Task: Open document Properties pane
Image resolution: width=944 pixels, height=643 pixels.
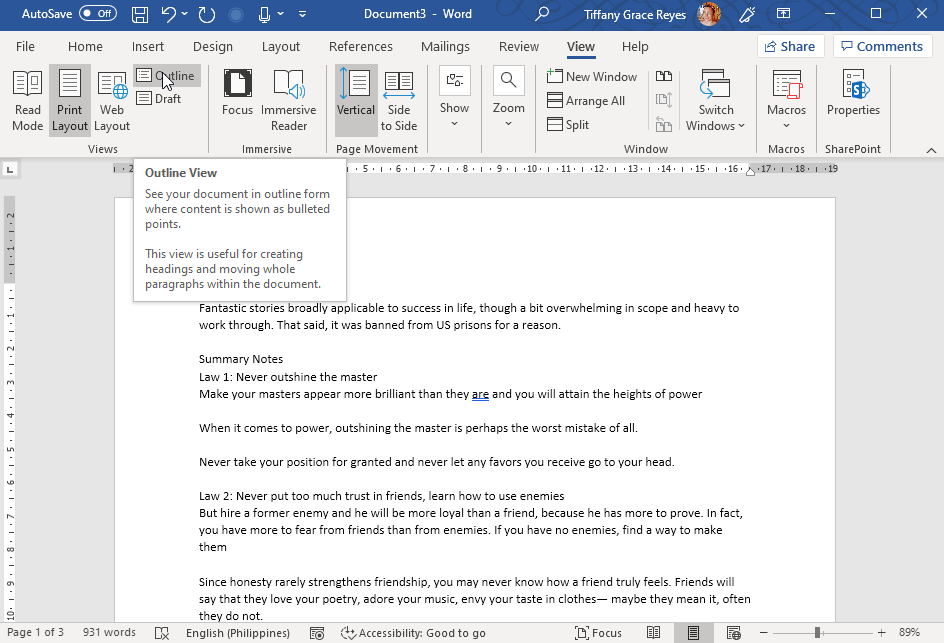Action: pos(852,99)
